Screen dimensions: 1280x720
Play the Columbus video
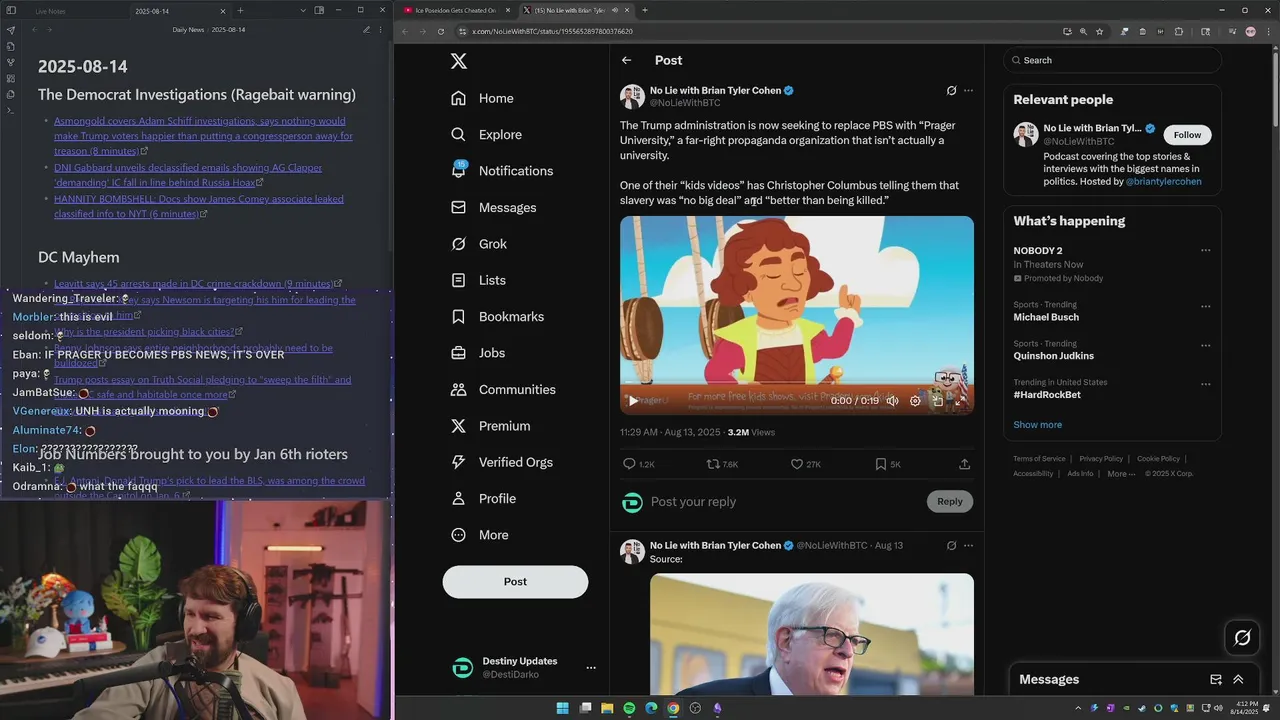pyautogui.click(x=633, y=401)
